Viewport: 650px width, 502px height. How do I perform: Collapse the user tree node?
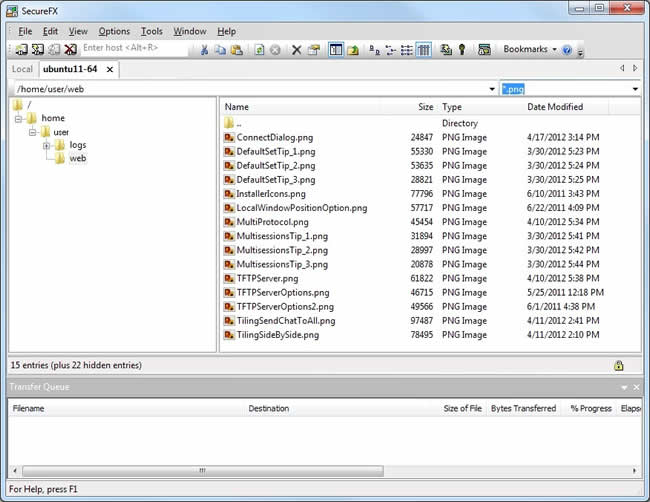(32, 133)
